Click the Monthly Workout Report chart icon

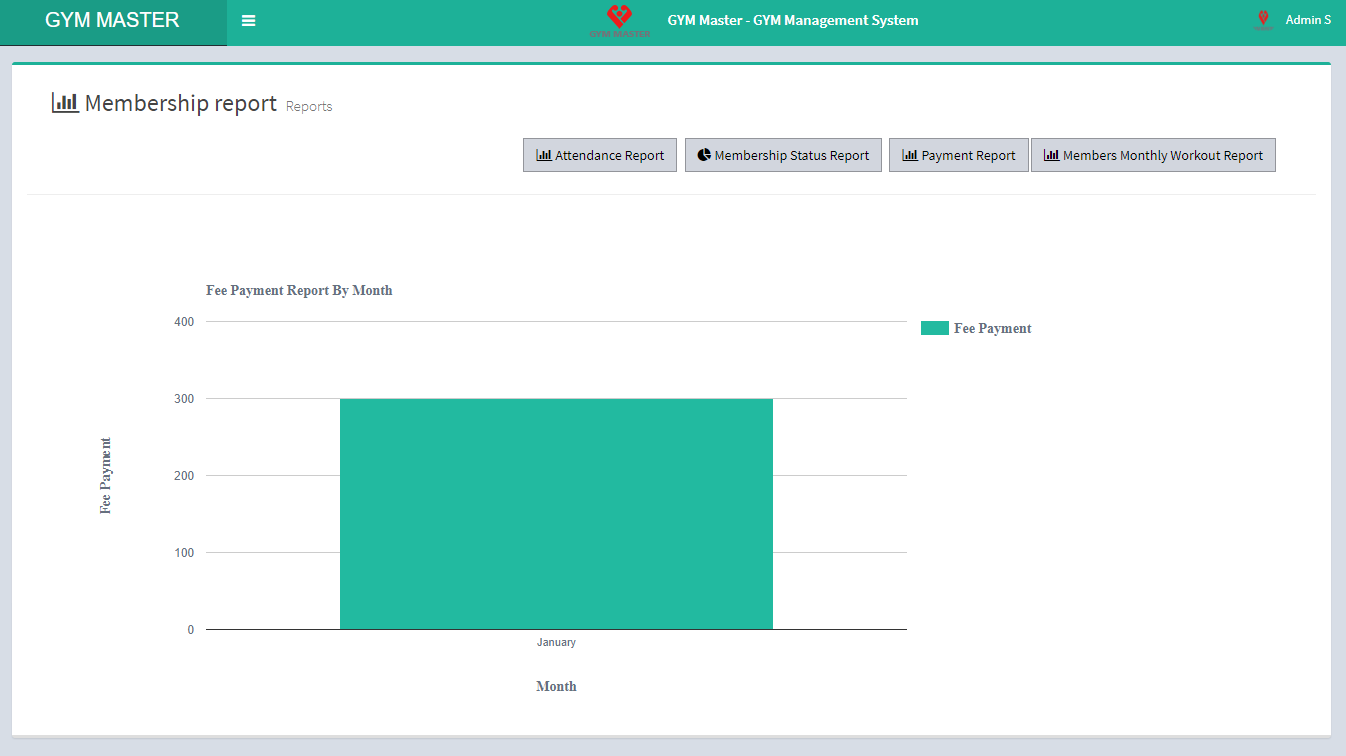[1051, 155]
